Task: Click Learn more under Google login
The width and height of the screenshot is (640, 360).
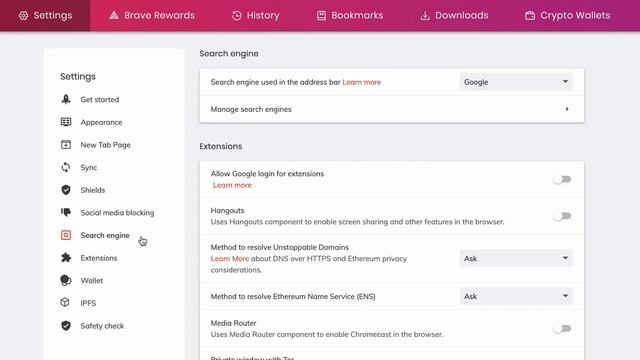Action: (x=232, y=185)
